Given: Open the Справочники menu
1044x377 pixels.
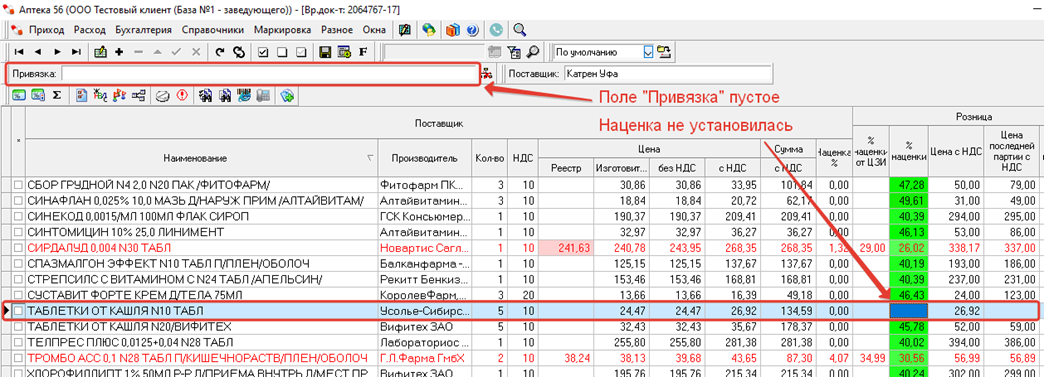Looking at the screenshot, I should (213, 30).
